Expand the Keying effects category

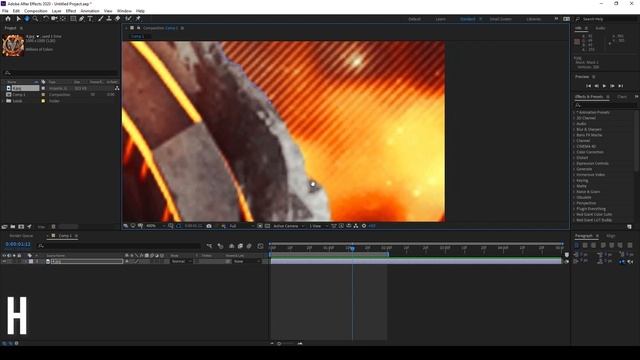(573, 180)
